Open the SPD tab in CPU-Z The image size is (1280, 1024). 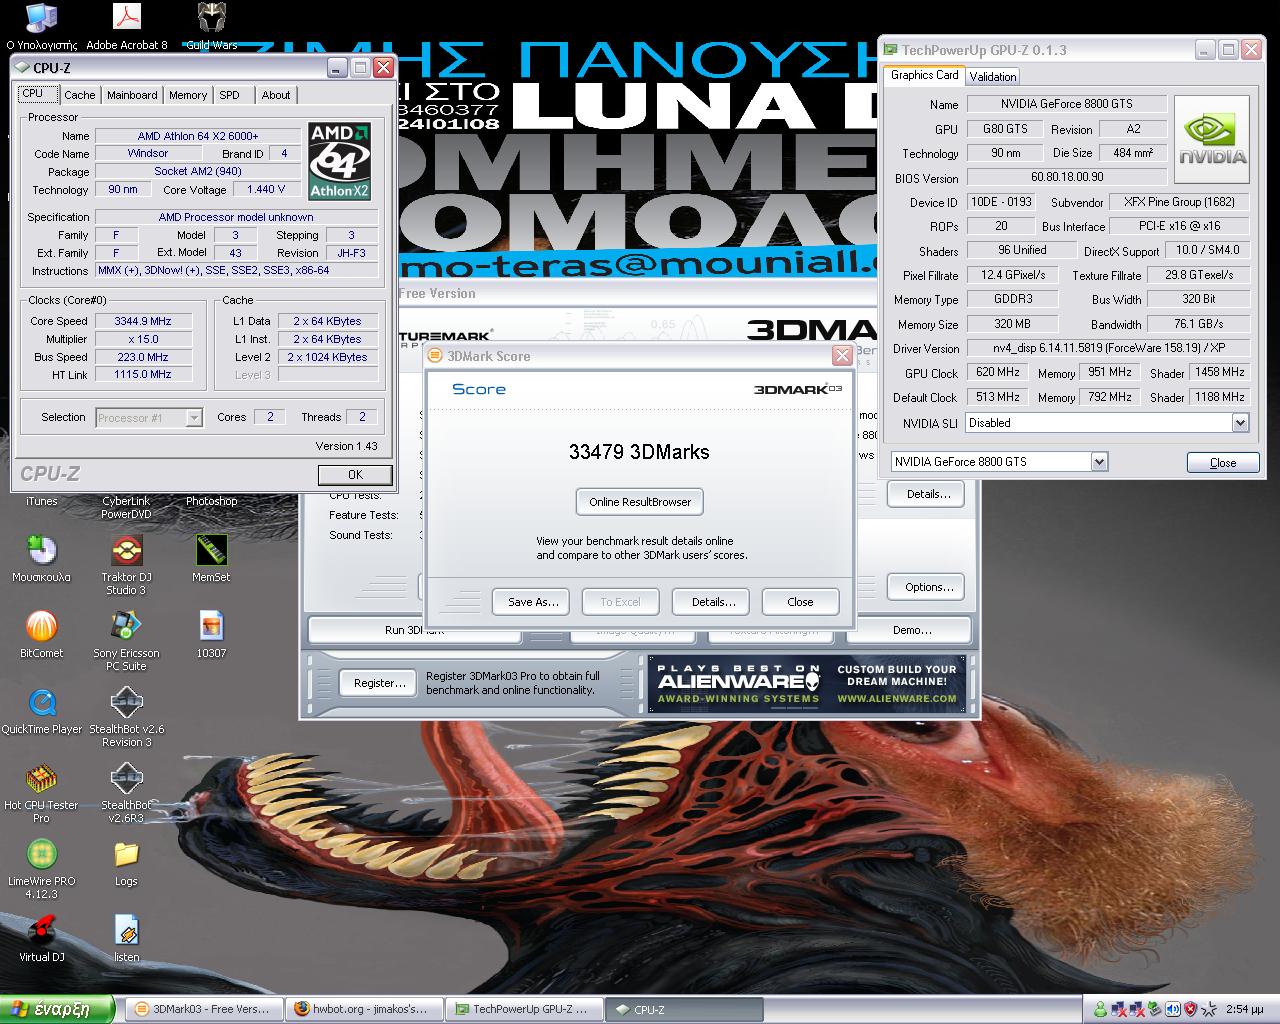(x=230, y=95)
